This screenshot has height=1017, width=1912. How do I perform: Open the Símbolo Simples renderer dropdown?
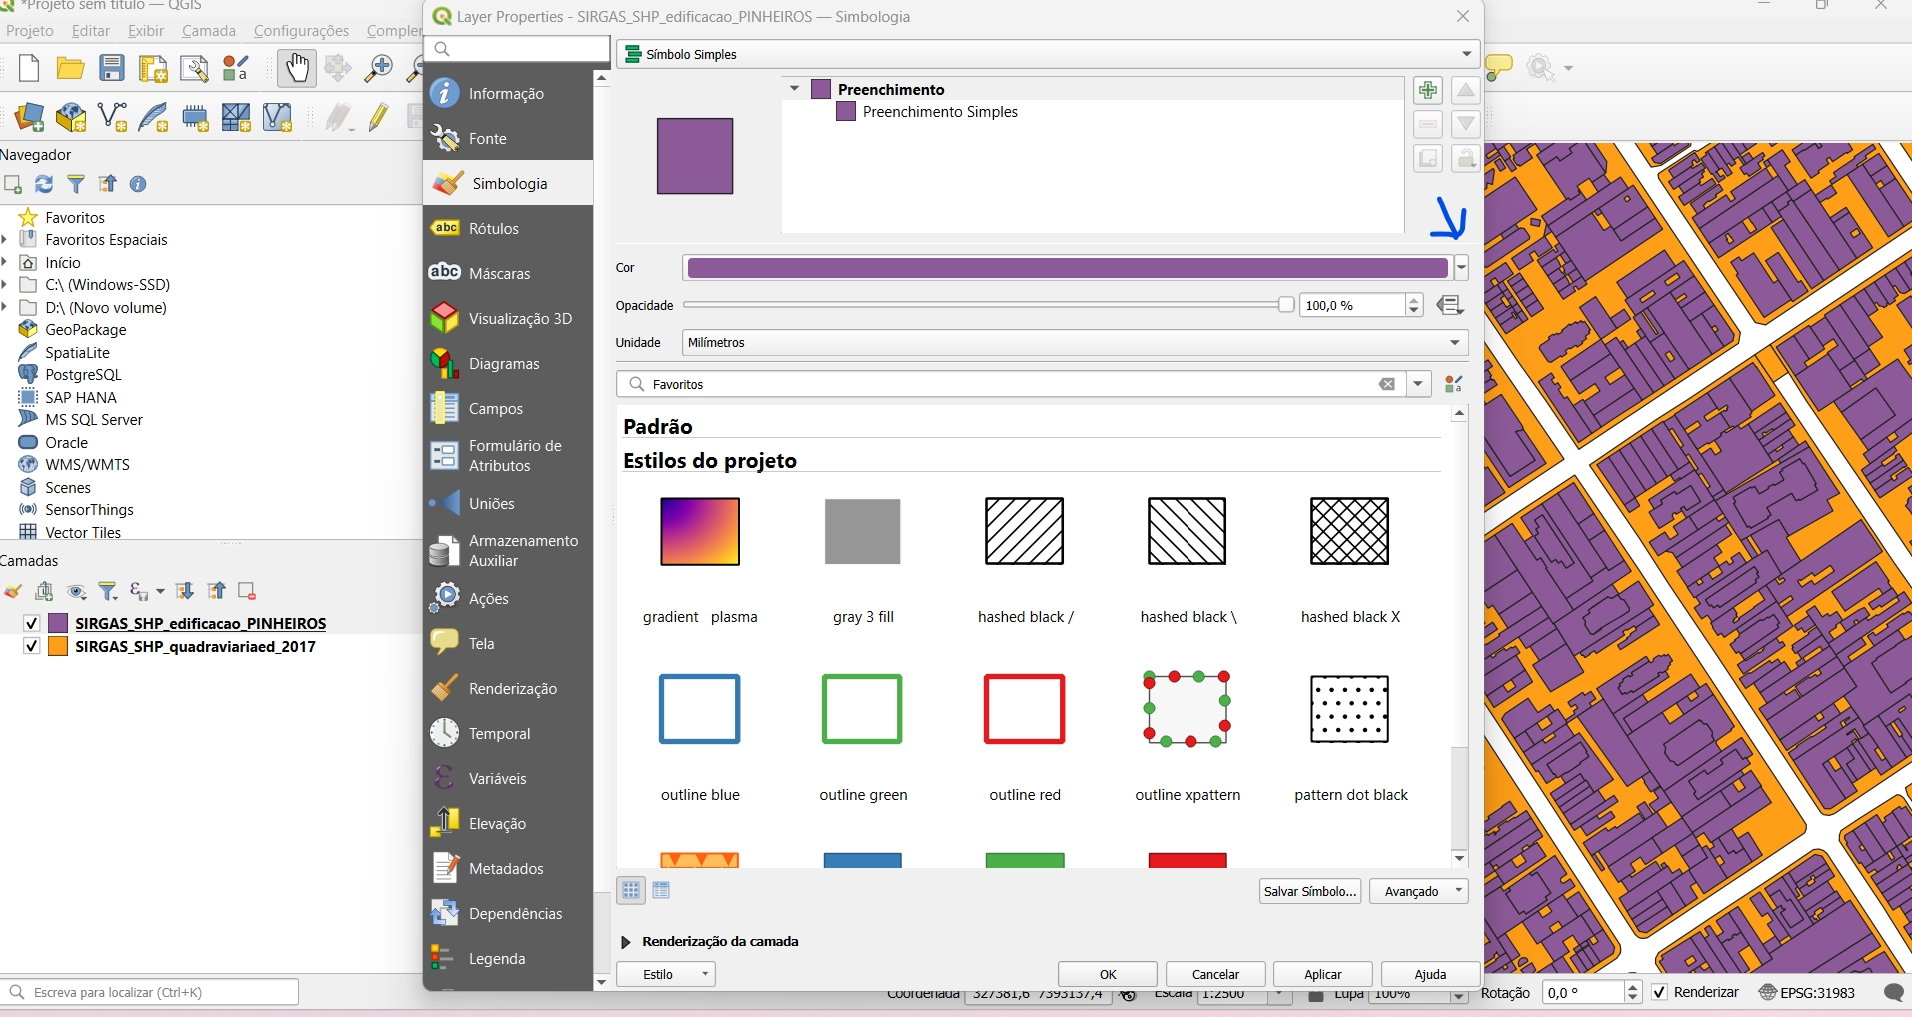(1047, 54)
